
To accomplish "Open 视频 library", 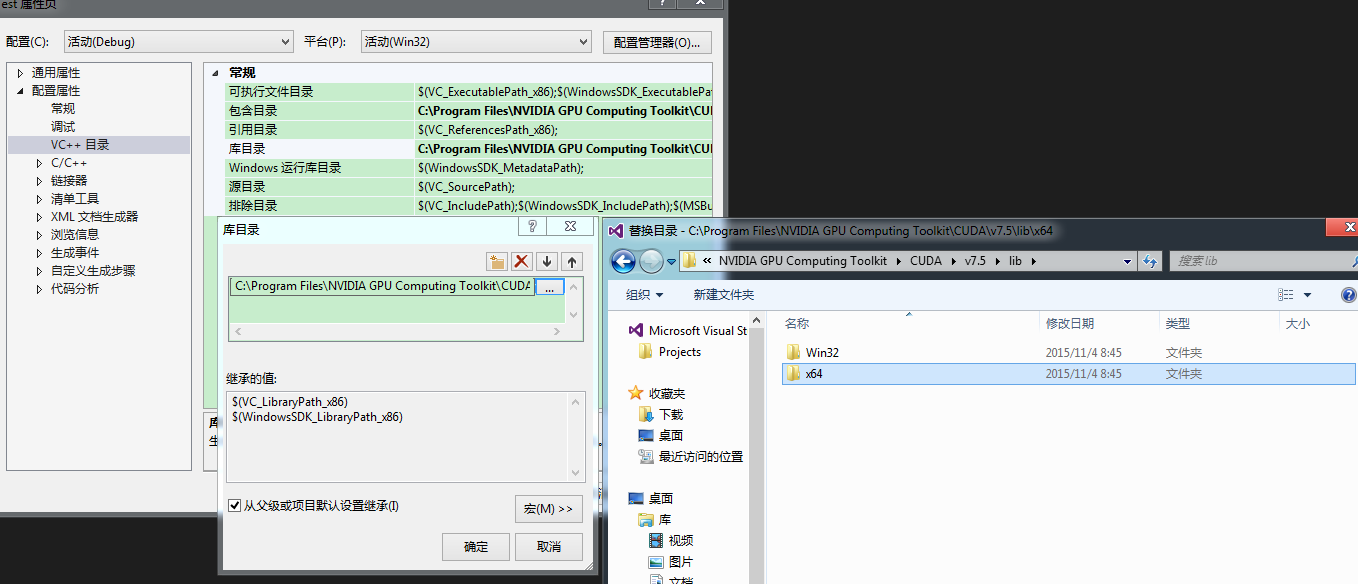I will tap(670, 540).
